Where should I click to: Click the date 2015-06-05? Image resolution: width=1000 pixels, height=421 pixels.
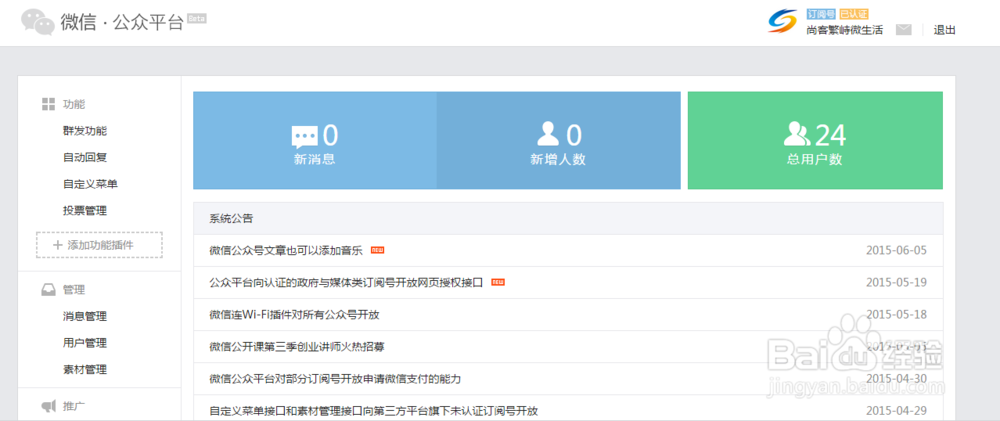[896, 250]
